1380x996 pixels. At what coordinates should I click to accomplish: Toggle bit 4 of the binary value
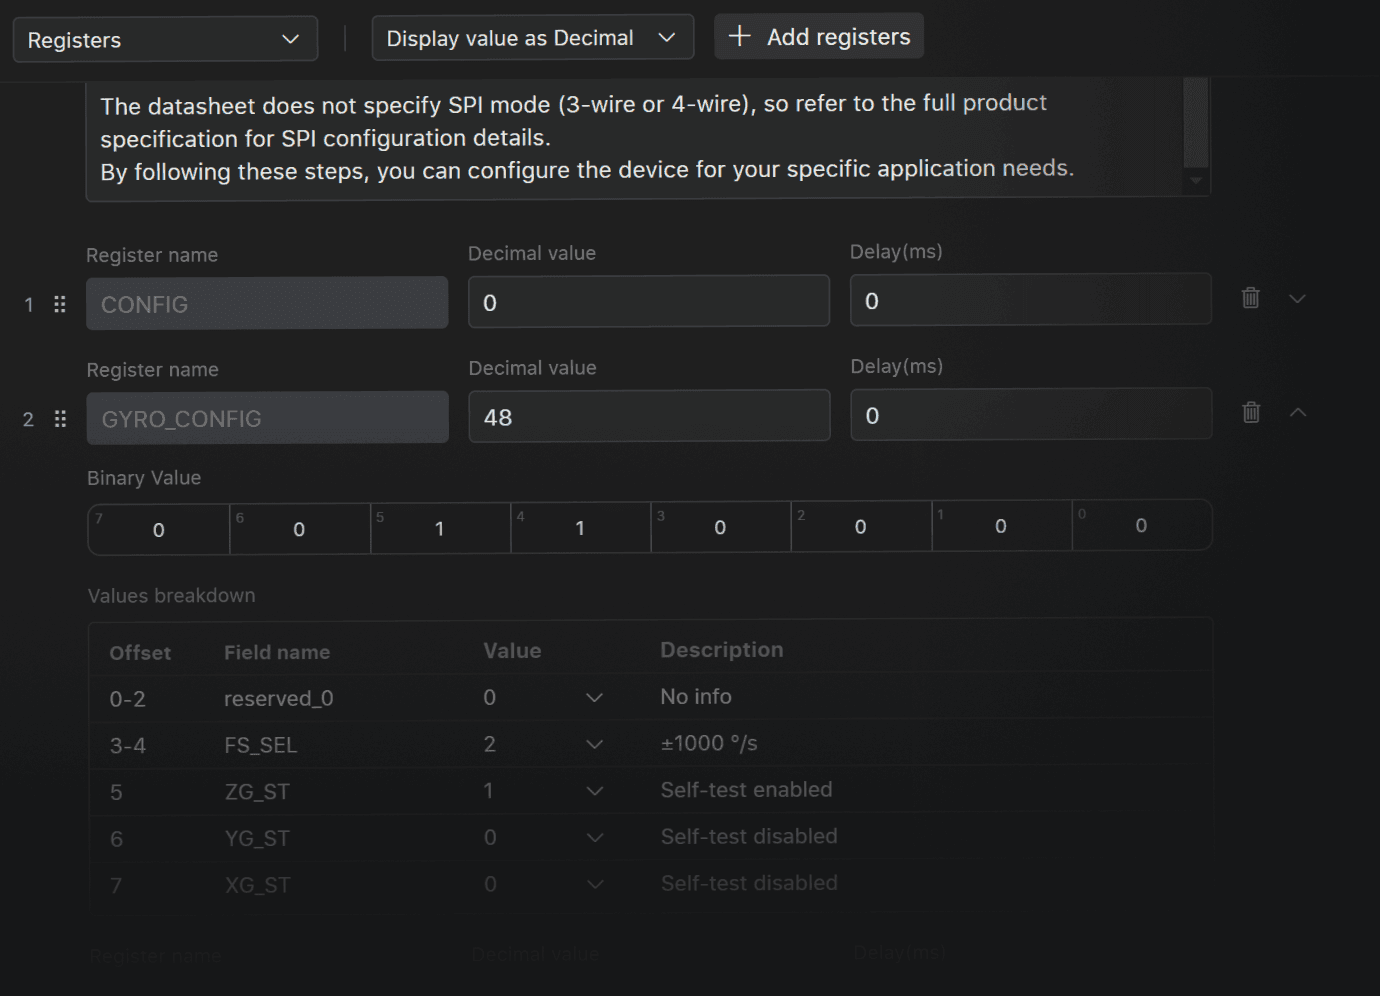[x=581, y=527]
